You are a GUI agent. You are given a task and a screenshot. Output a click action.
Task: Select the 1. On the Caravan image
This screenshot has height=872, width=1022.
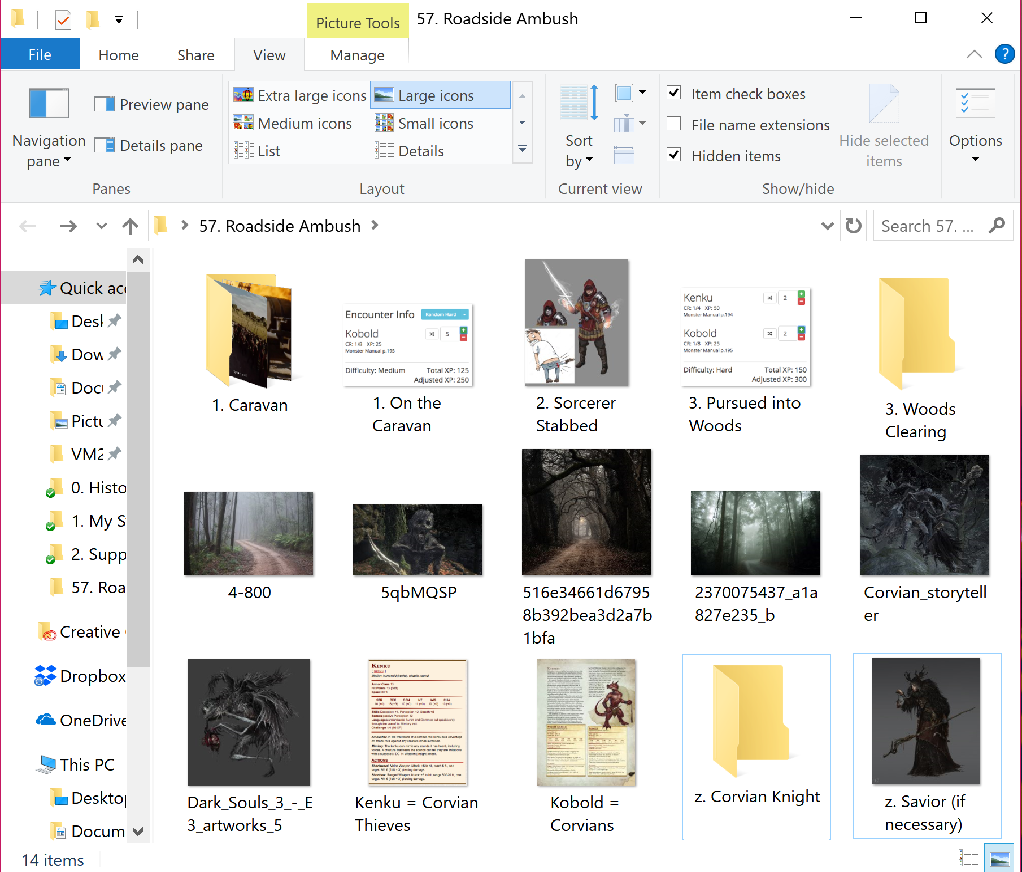[x=407, y=368]
